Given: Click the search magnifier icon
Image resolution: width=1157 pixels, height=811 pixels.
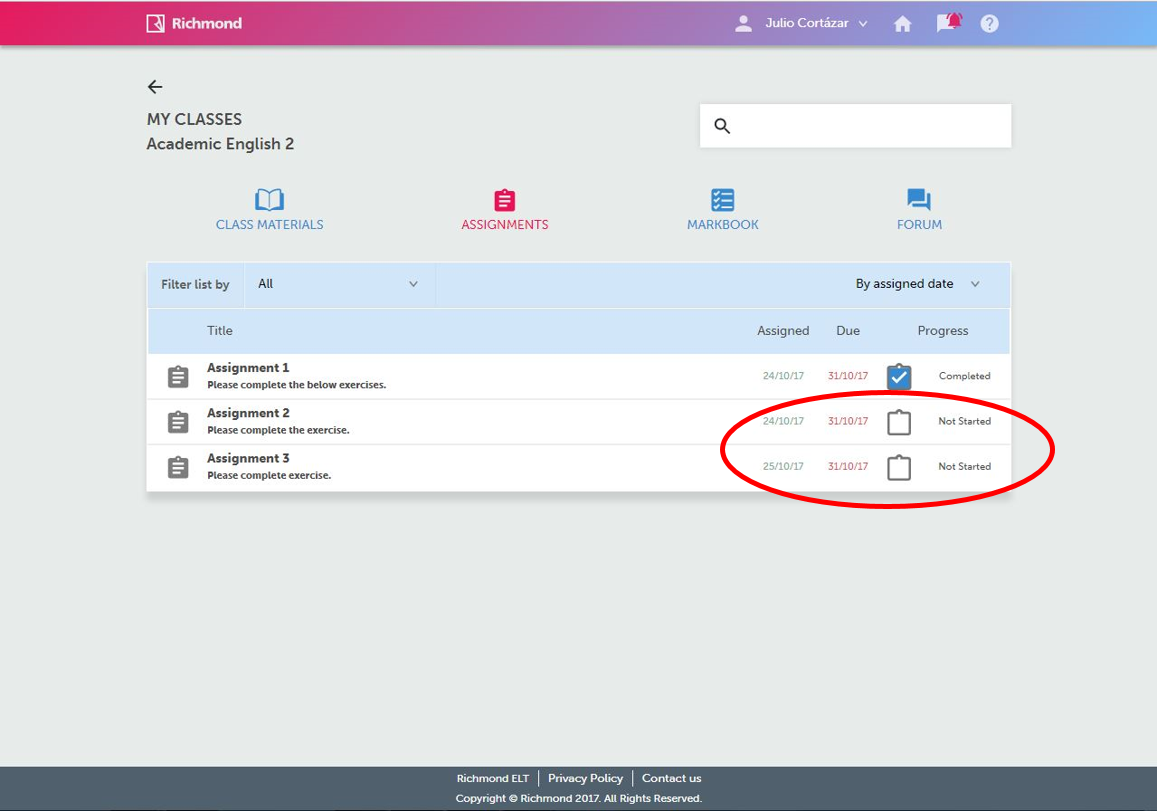Looking at the screenshot, I should [x=722, y=126].
